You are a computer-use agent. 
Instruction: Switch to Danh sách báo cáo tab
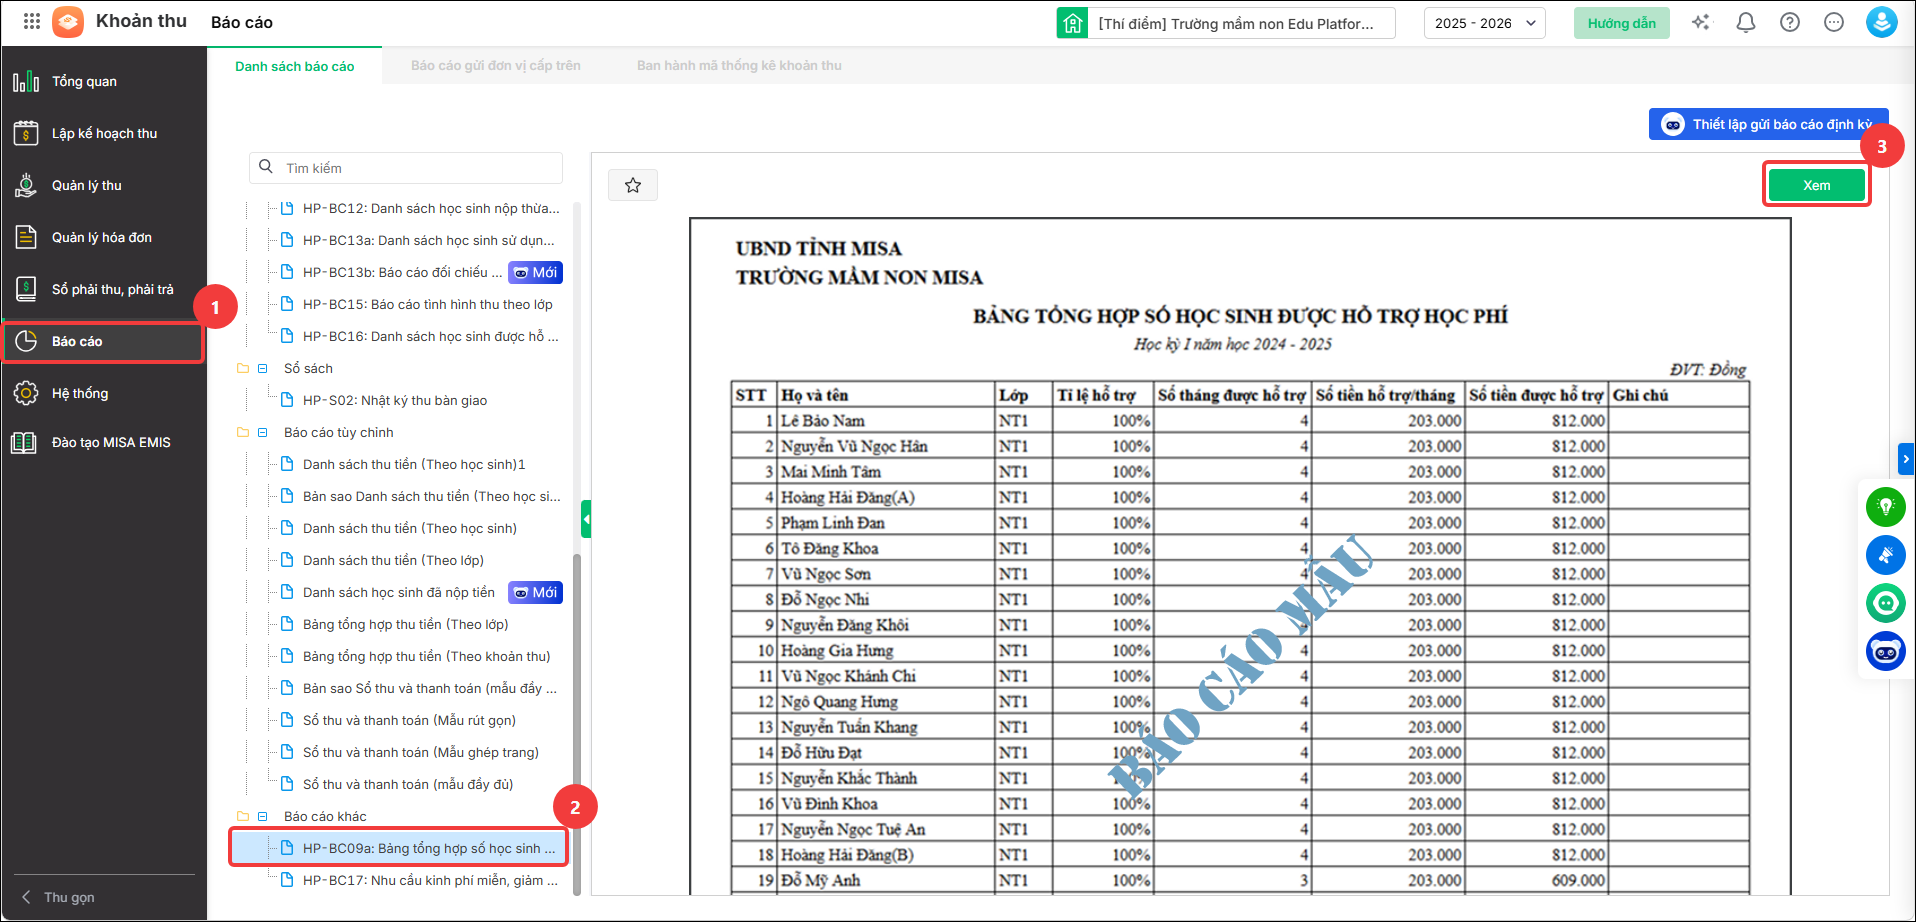tap(295, 66)
